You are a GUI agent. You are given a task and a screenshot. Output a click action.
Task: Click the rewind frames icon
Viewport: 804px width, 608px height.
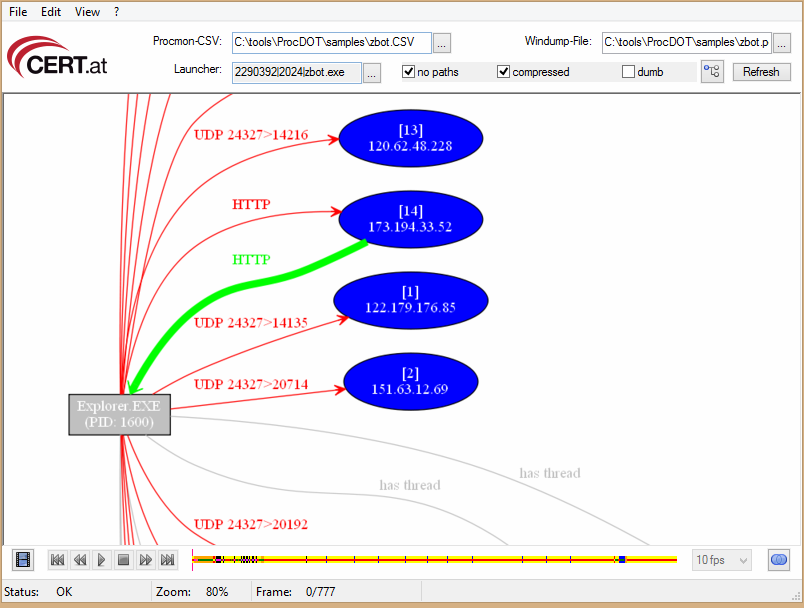(x=80, y=560)
